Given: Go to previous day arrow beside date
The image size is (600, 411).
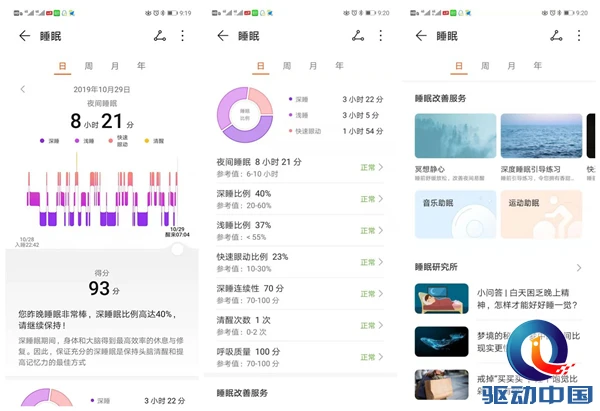Looking at the screenshot, I should pos(23,89).
